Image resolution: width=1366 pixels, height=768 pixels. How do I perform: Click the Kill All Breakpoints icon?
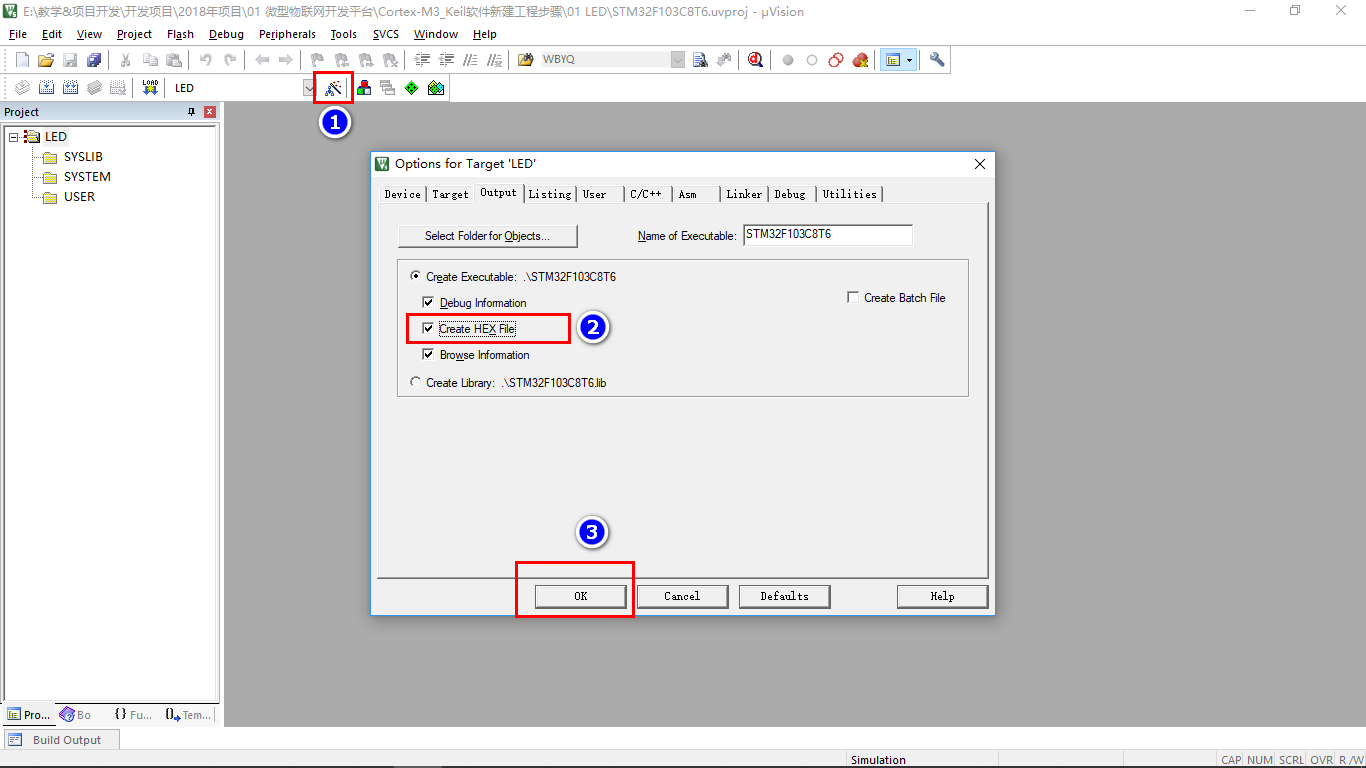pyautogui.click(x=860, y=60)
